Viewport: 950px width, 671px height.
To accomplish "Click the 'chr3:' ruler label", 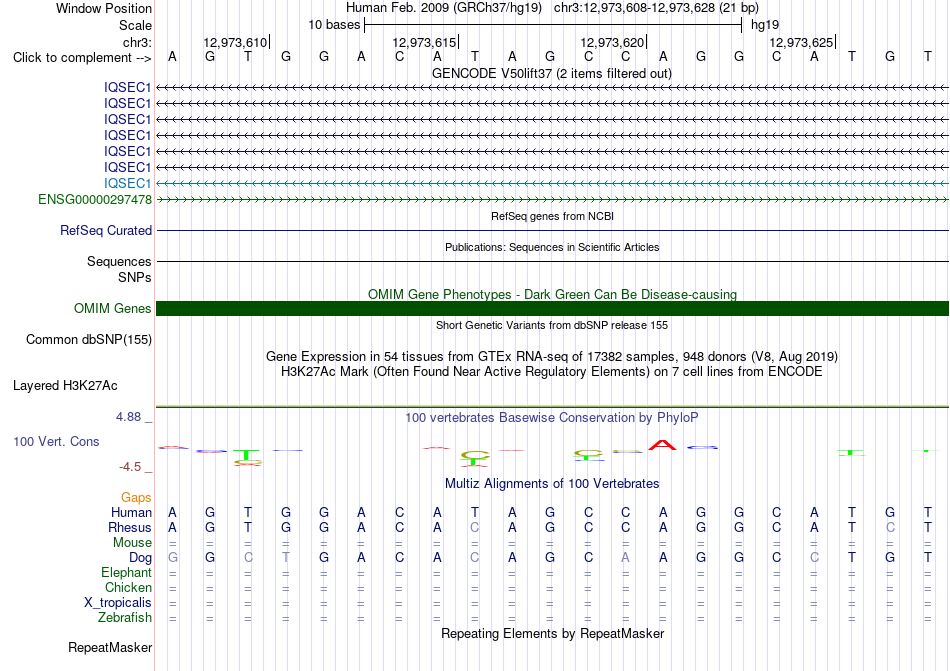I will [x=137, y=42].
